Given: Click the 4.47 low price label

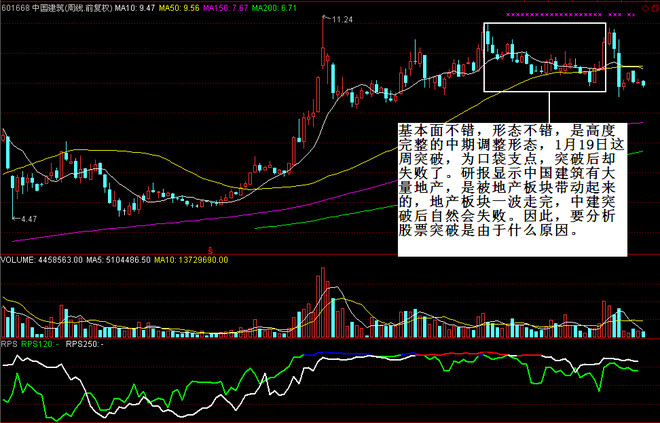Looking at the screenshot, I should coord(29,219).
